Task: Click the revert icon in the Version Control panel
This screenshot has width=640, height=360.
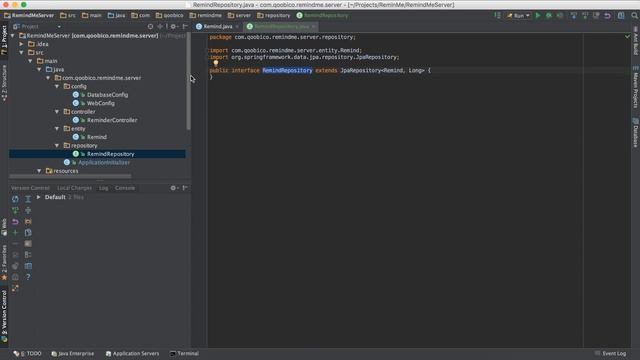Action: pyautogui.click(x=15, y=222)
